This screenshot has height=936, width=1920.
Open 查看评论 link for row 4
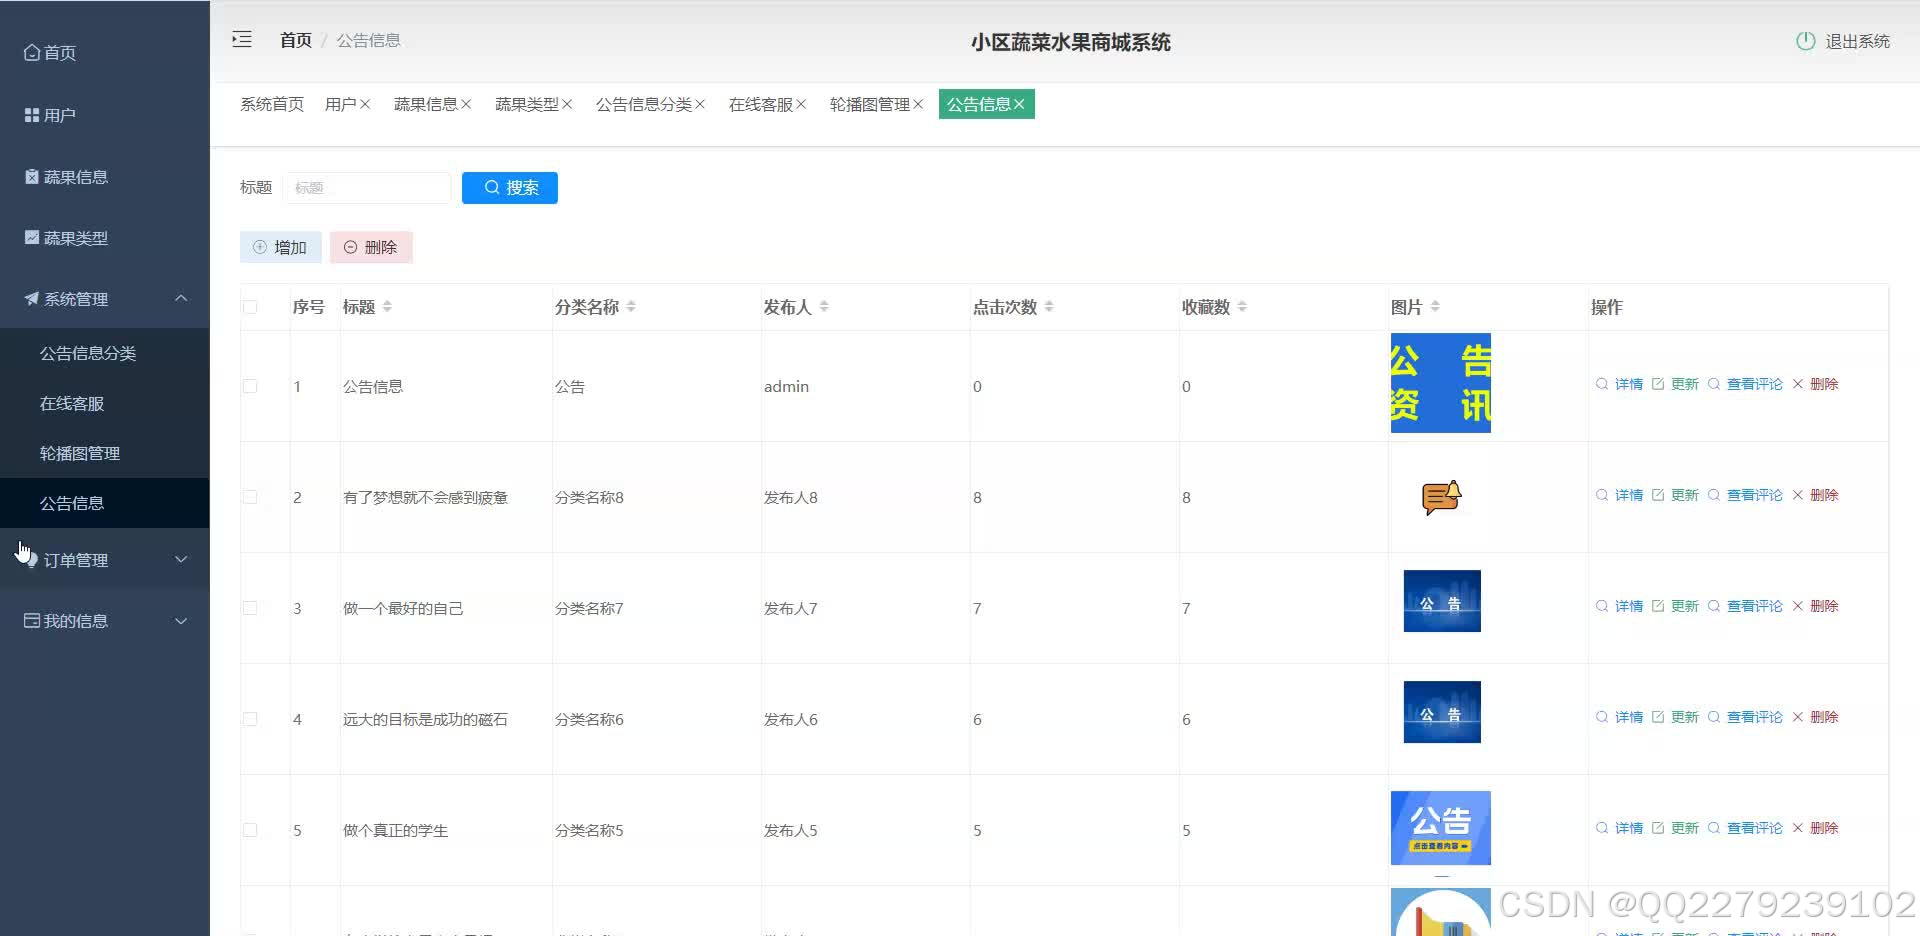click(x=1753, y=716)
